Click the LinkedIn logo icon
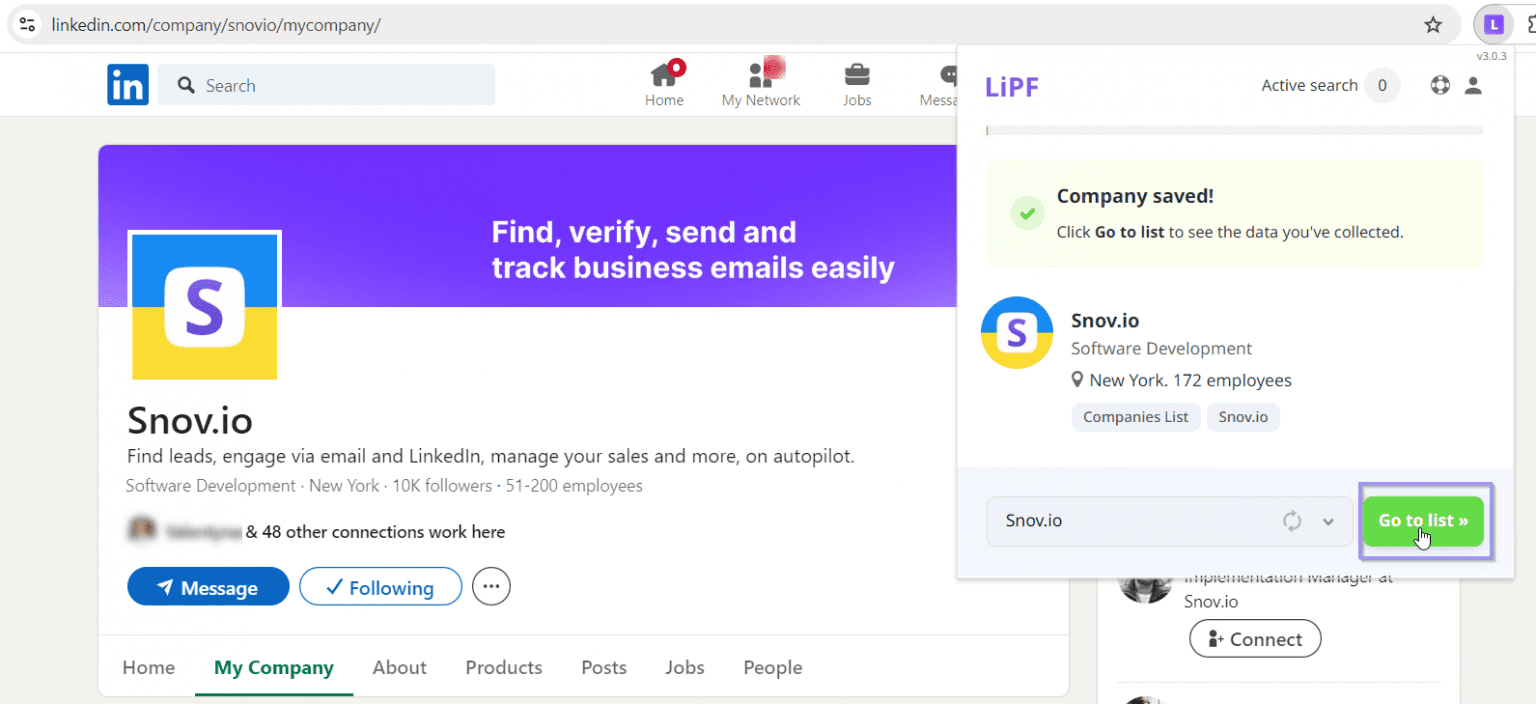 point(128,85)
